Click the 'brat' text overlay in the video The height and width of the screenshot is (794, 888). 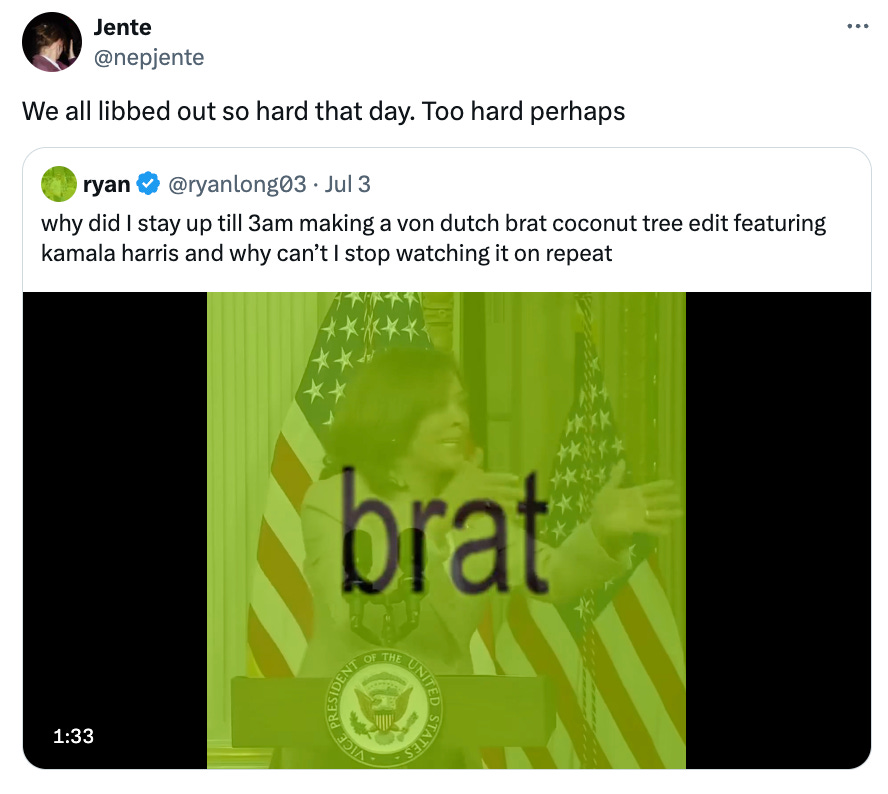click(445, 531)
